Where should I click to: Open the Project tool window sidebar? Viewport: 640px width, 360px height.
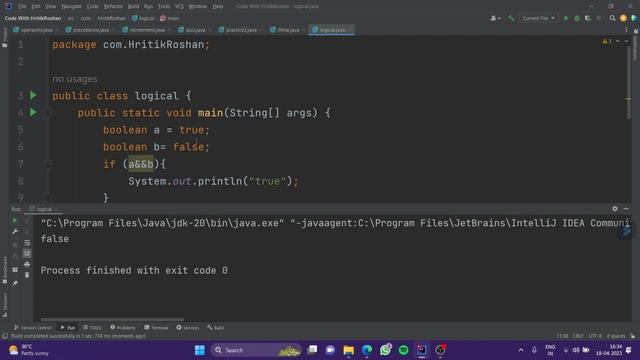(x=4, y=37)
